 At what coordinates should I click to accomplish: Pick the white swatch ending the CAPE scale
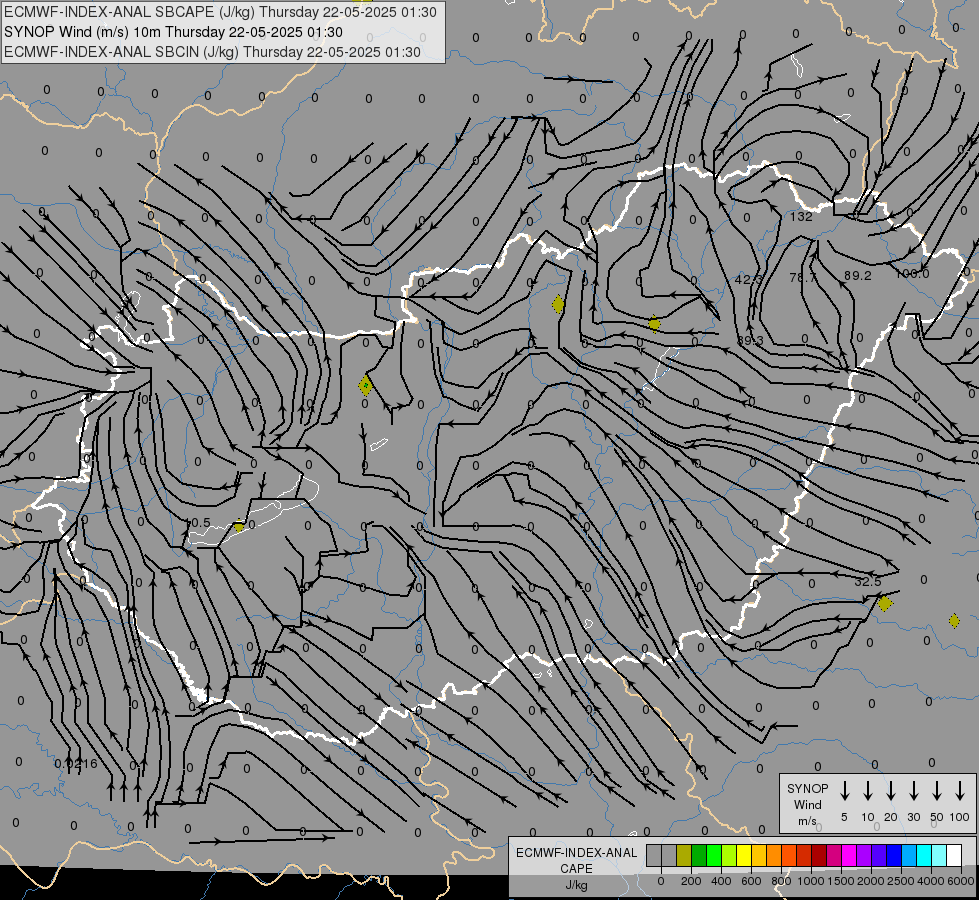click(x=954, y=856)
